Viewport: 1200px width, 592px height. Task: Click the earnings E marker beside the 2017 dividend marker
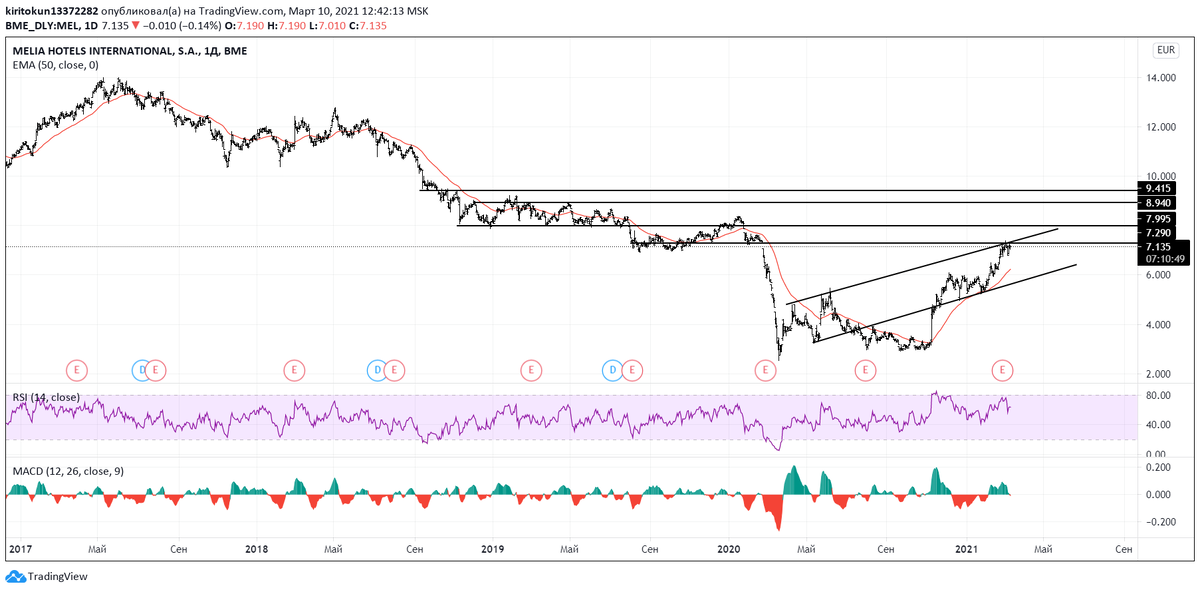coord(157,370)
